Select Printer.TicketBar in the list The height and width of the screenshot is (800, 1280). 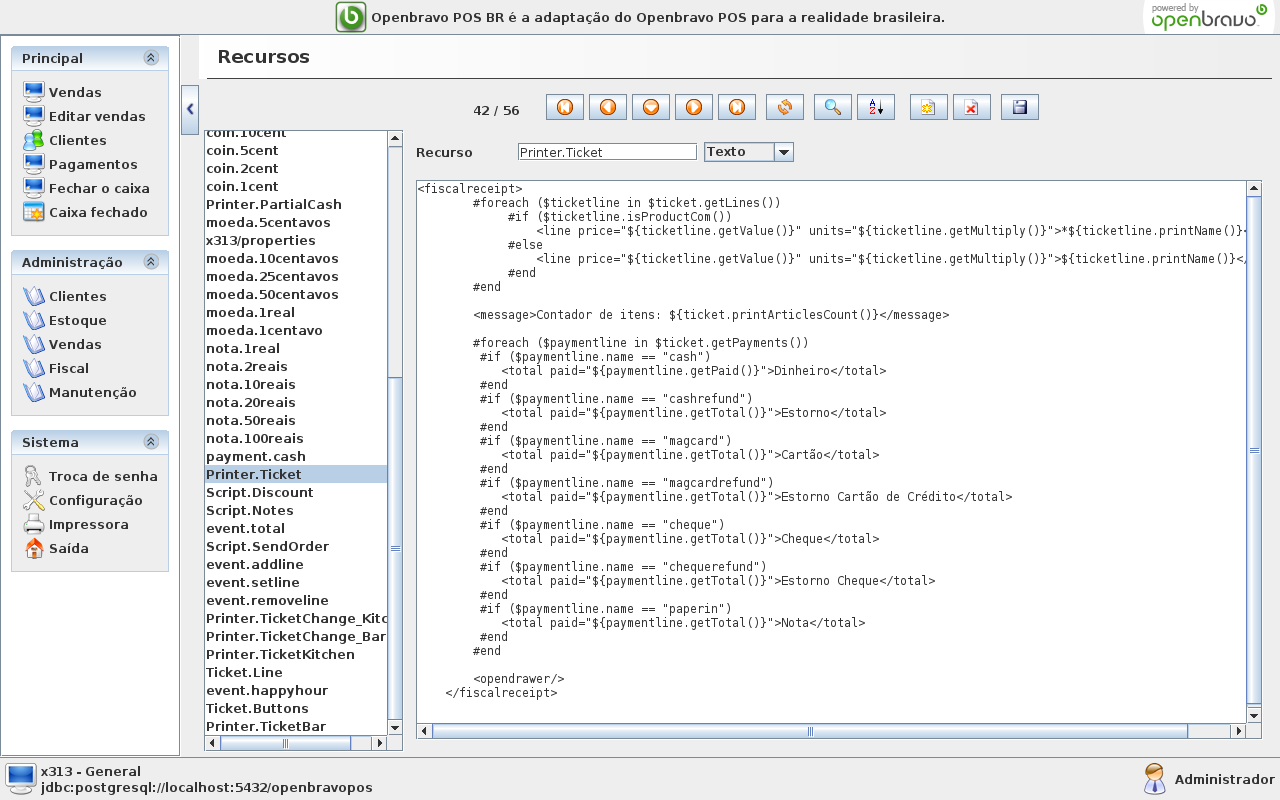296,726
